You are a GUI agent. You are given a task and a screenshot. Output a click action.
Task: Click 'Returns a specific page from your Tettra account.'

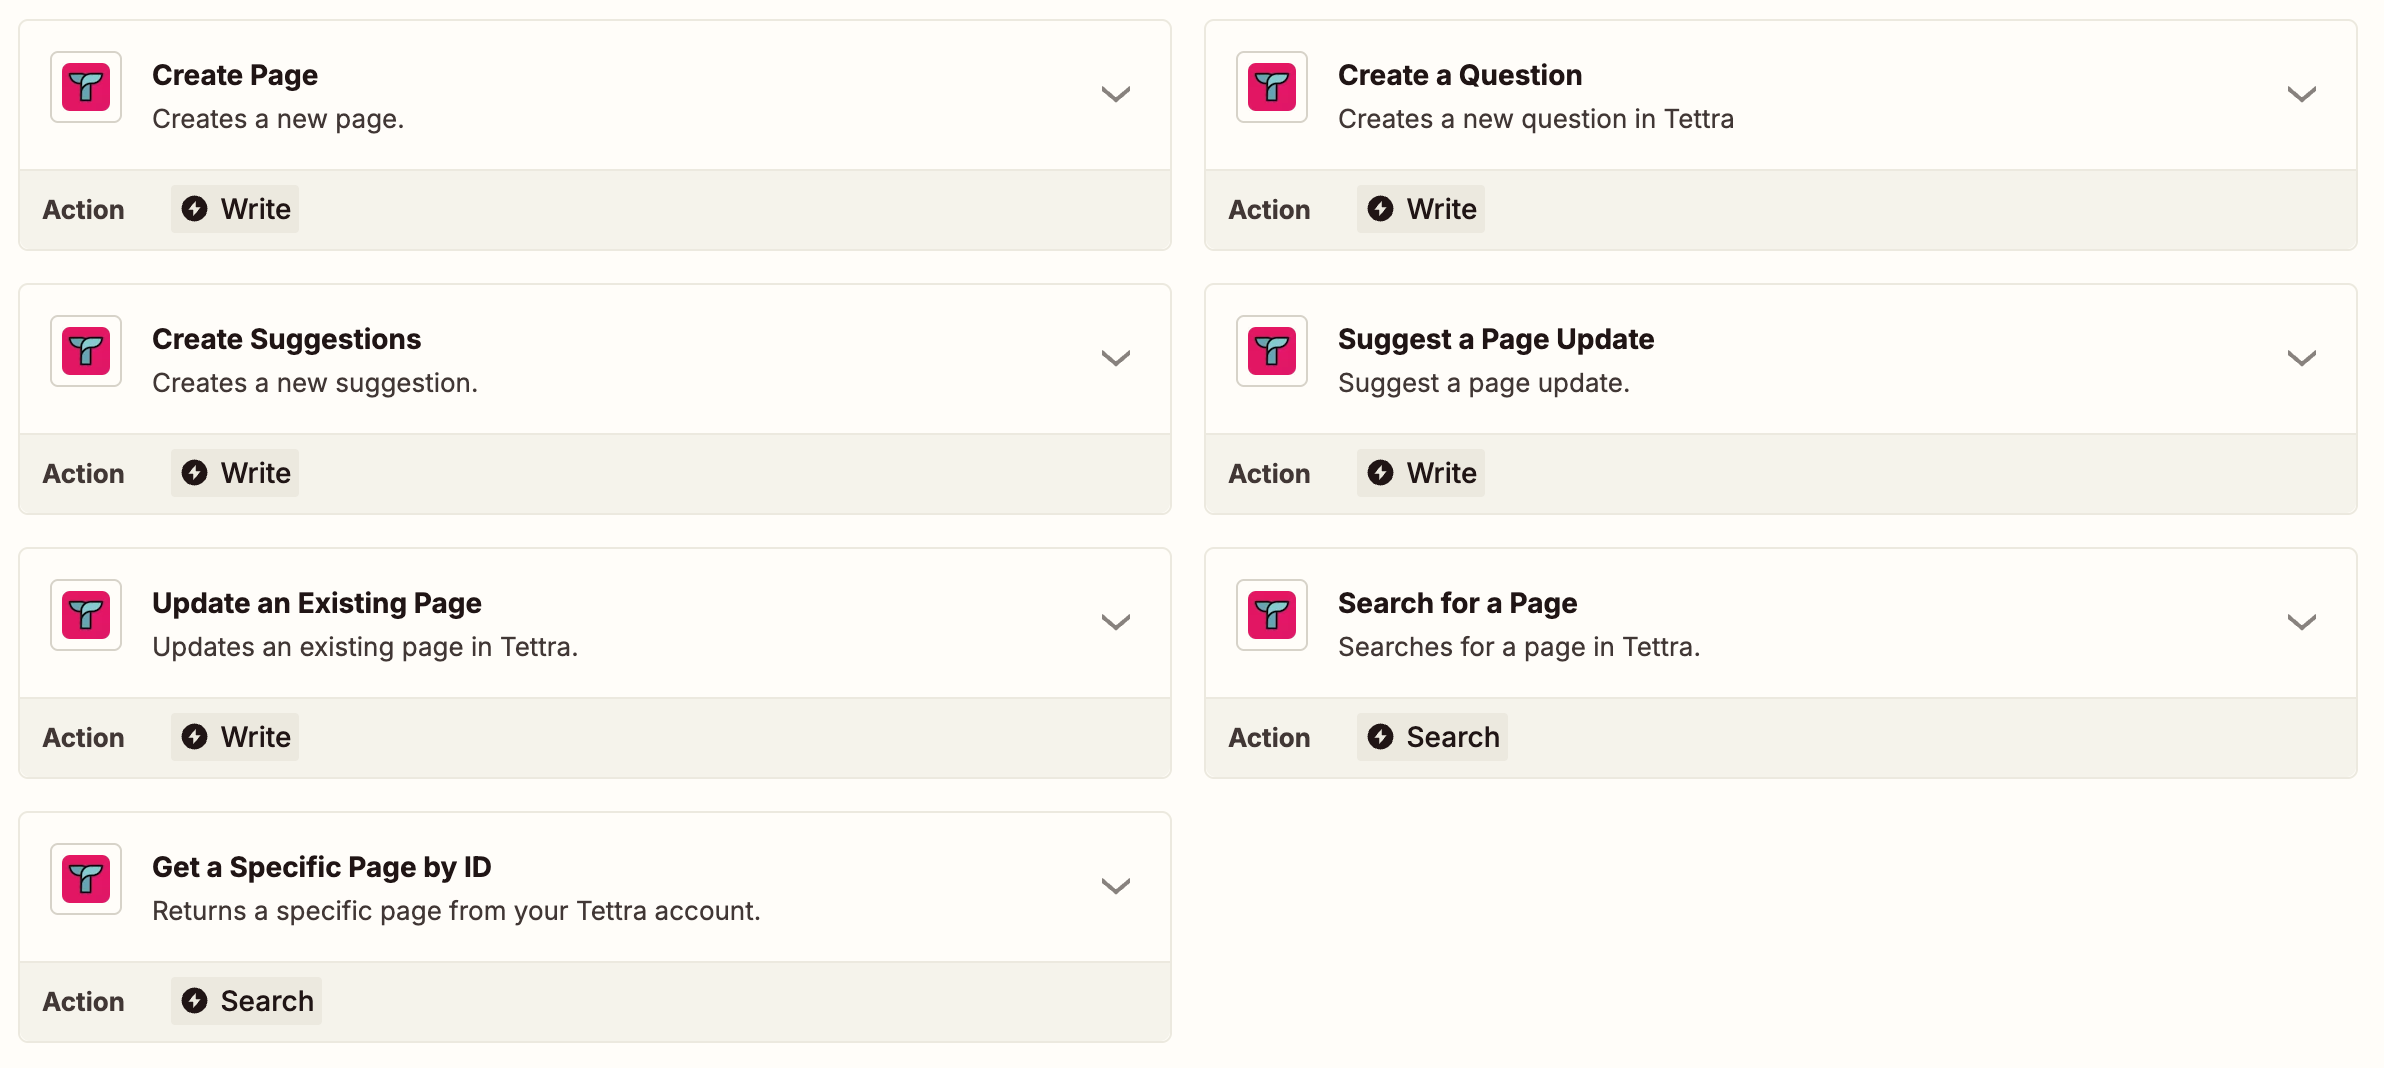[456, 912]
